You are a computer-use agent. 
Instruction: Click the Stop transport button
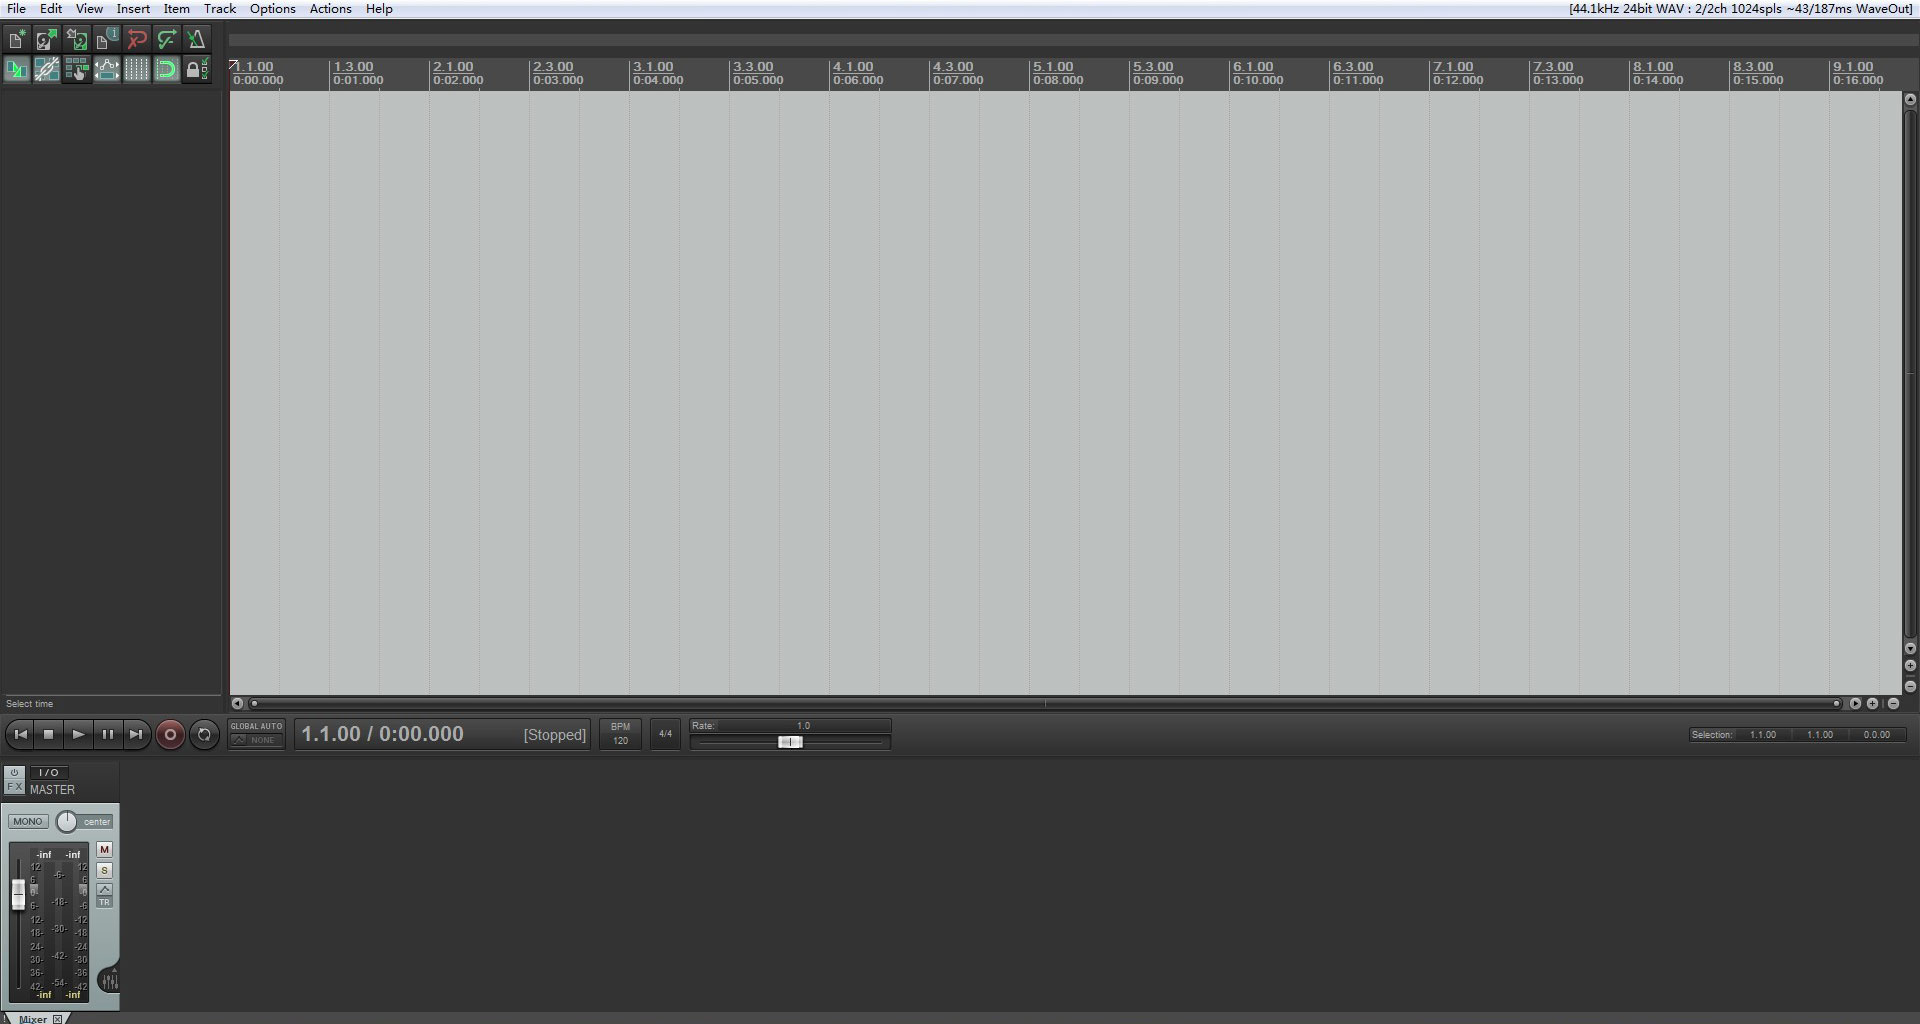[49, 735]
